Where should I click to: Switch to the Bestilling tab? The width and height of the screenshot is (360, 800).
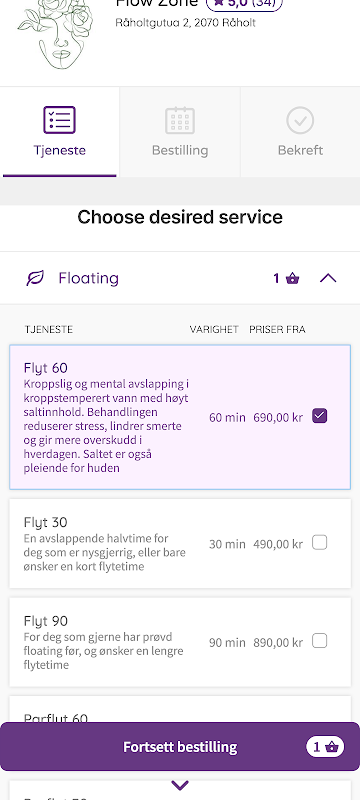pos(180,132)
